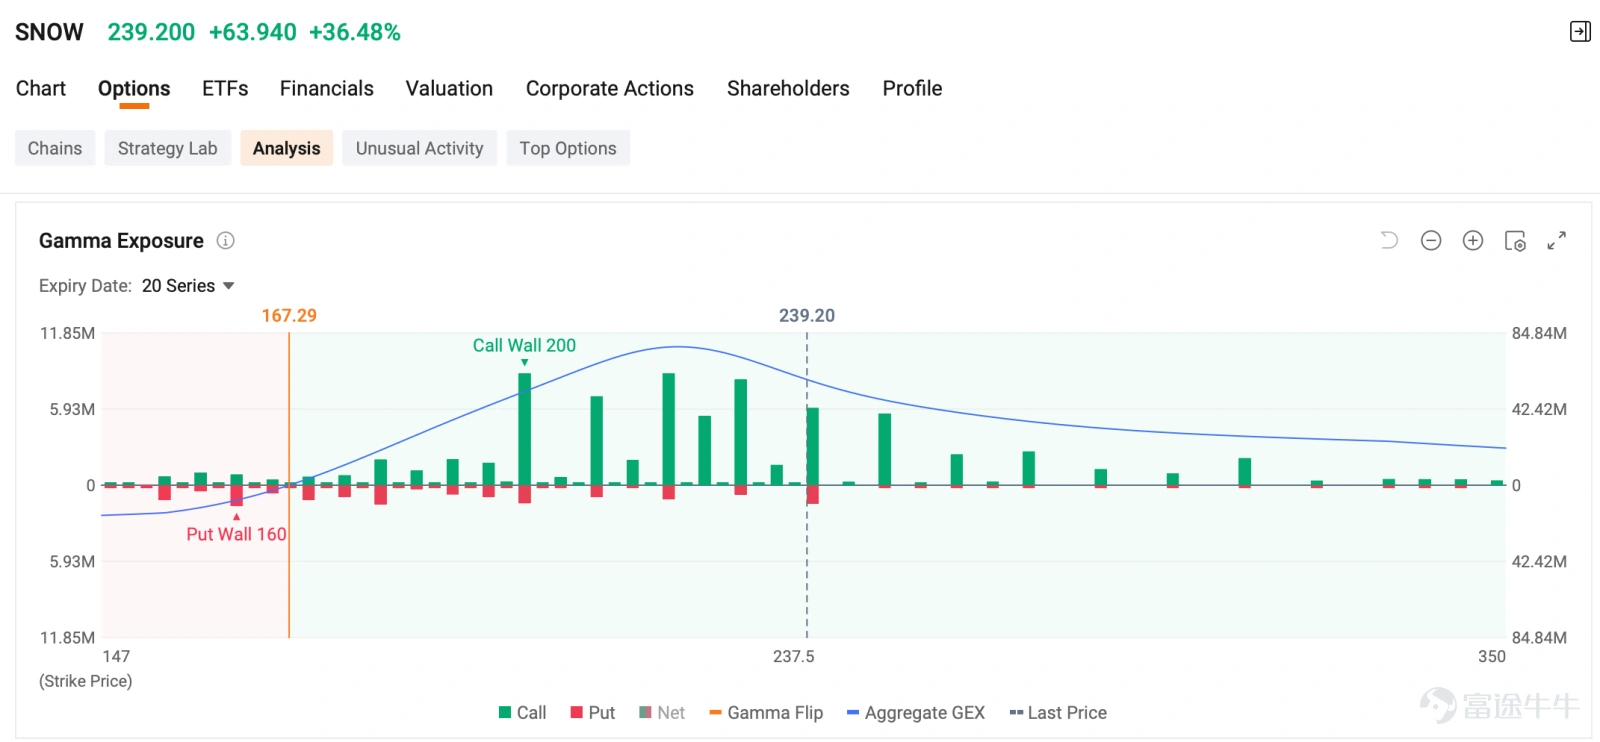This screenshot has height=742, width=1600.
Task: Click the 239.20 last price label
Action: click(x=807, y=315)
